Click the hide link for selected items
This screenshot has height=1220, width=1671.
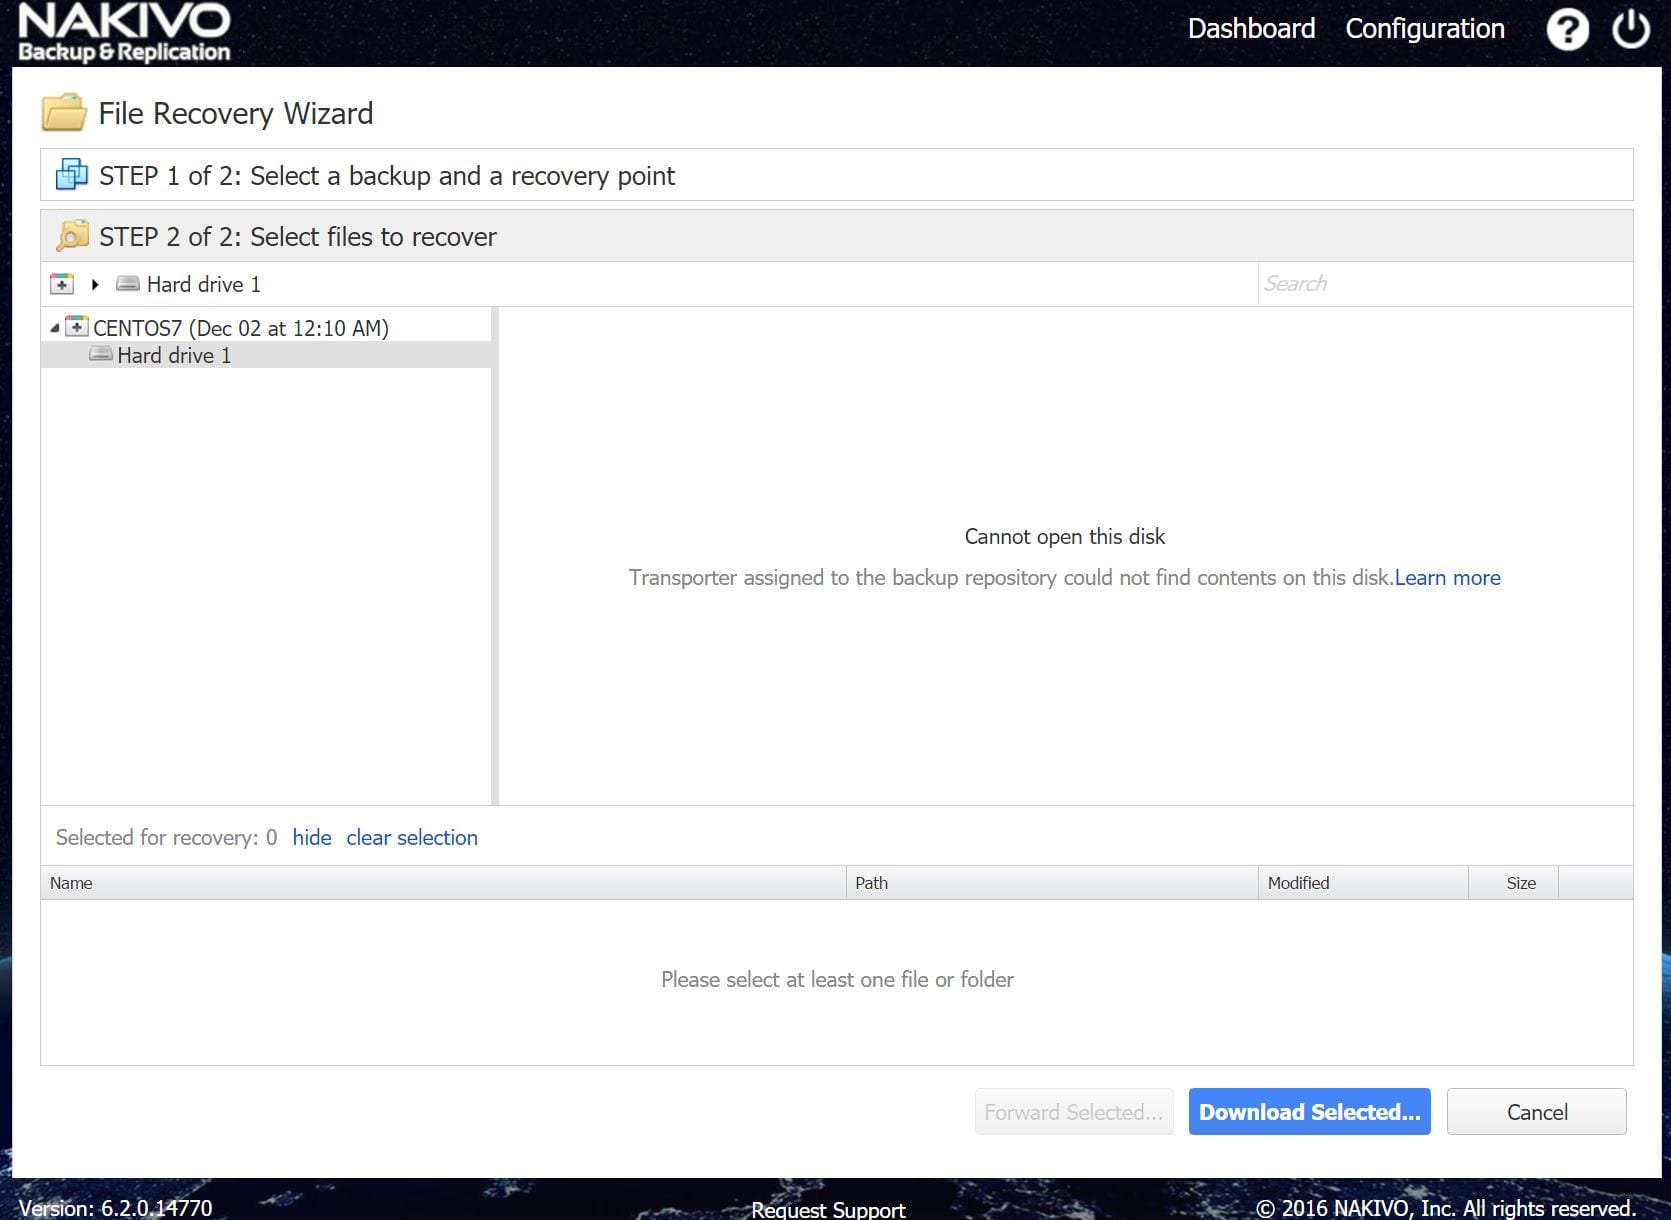[x=311, y=838]
